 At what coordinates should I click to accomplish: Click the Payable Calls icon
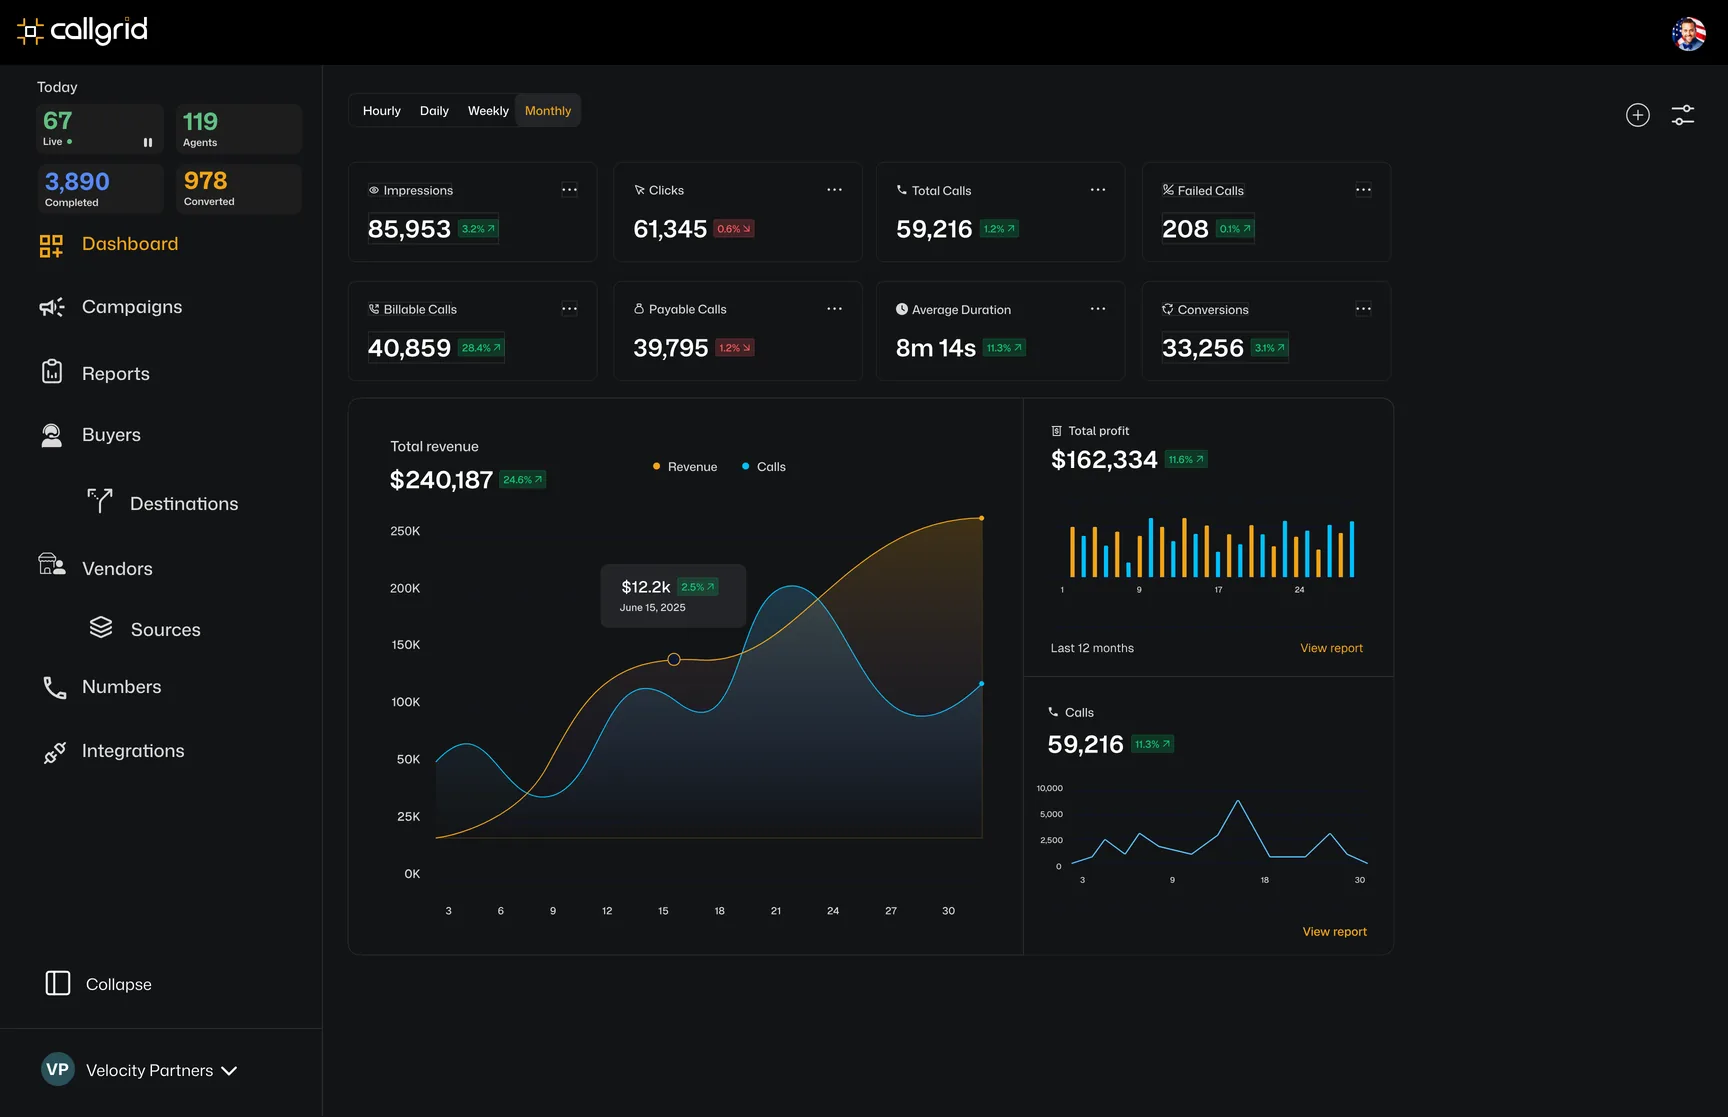[639, 309]
